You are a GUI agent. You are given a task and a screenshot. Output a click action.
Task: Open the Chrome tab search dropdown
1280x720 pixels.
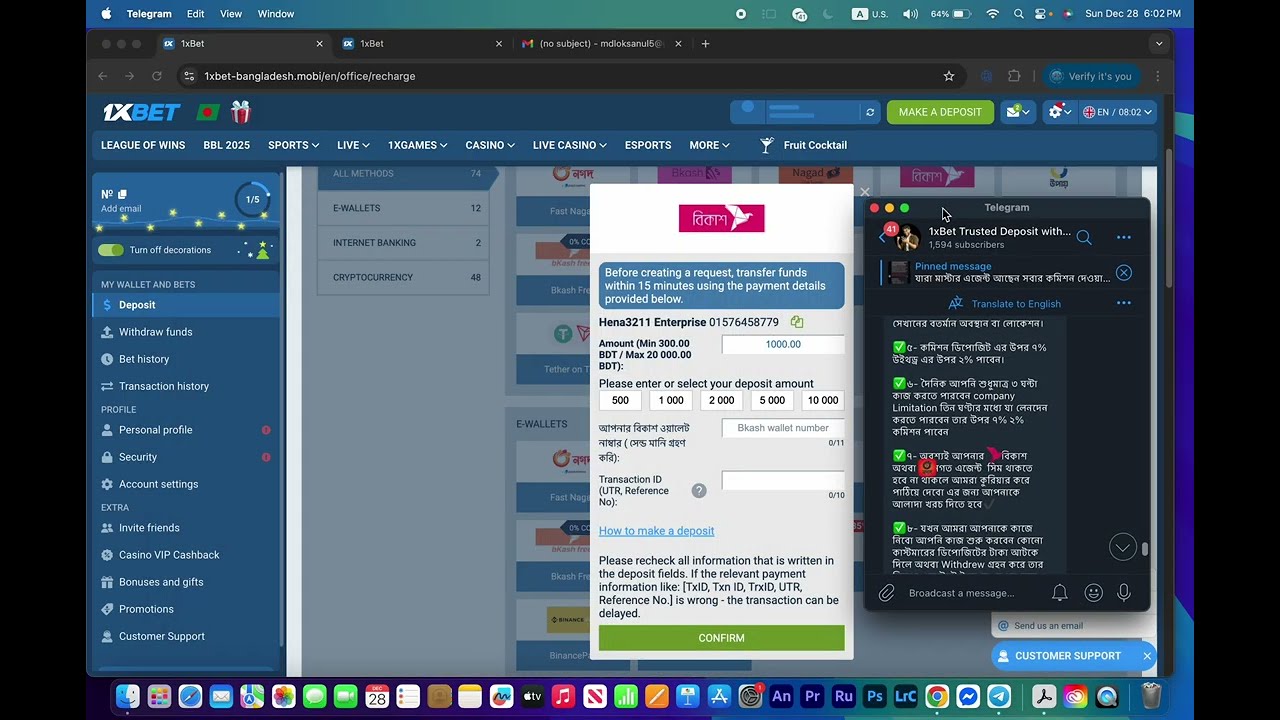(x=1158, y=44)
